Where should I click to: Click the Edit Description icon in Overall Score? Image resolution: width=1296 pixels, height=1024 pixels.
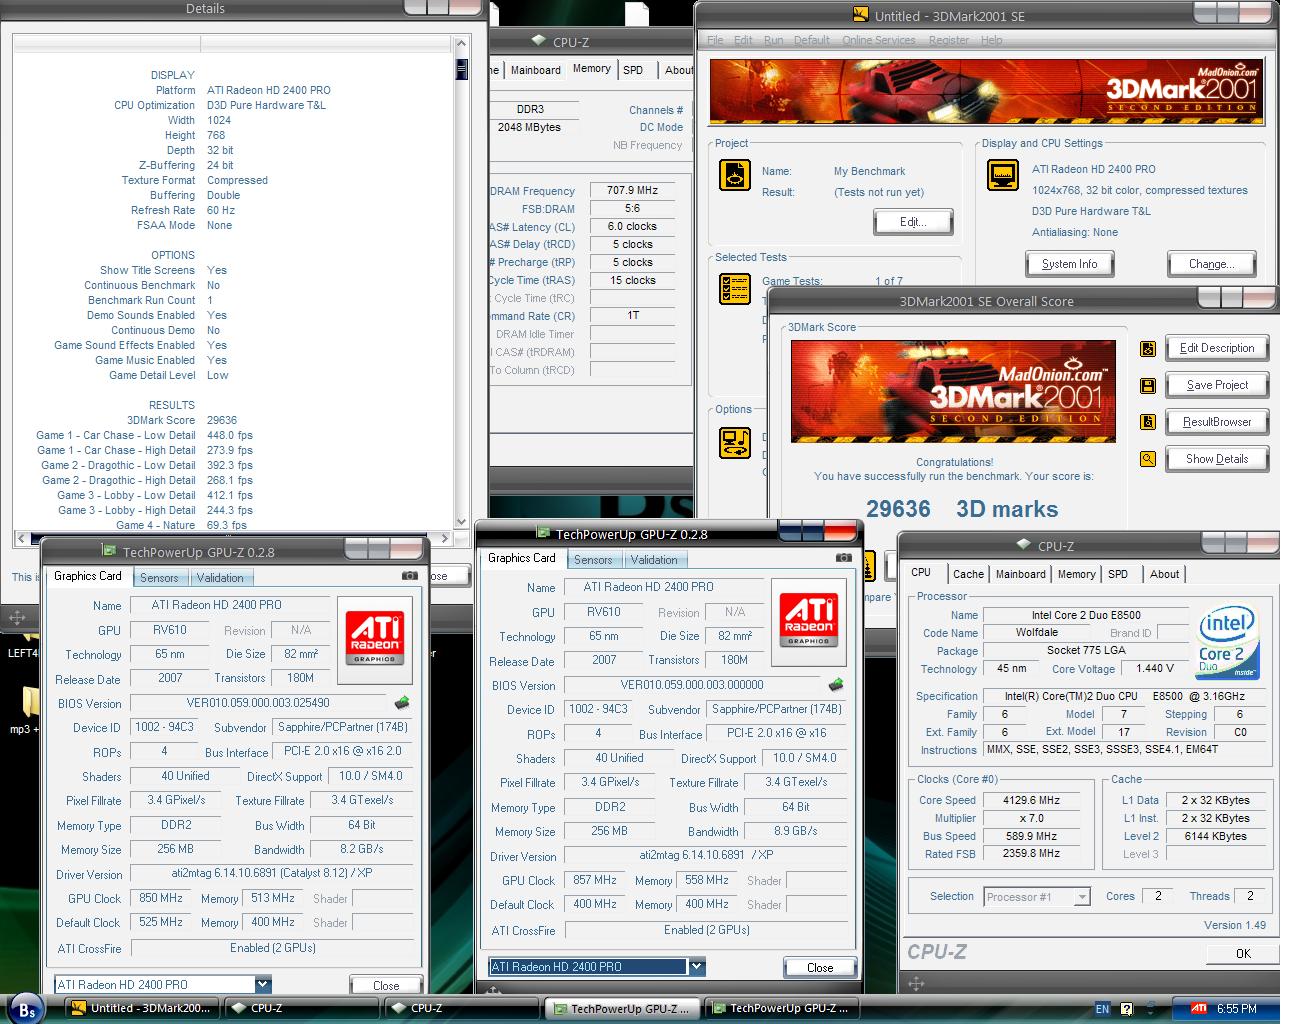1148,348
